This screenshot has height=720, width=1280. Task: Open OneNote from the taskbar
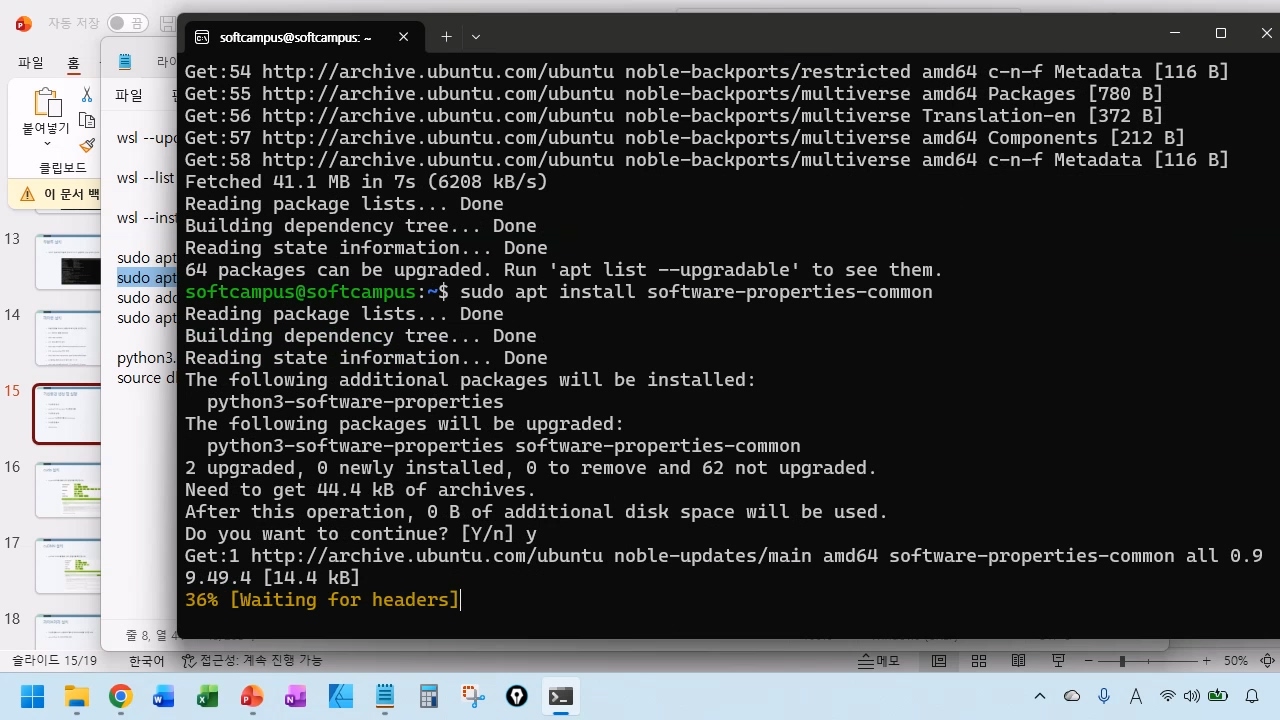pos(296,697)
